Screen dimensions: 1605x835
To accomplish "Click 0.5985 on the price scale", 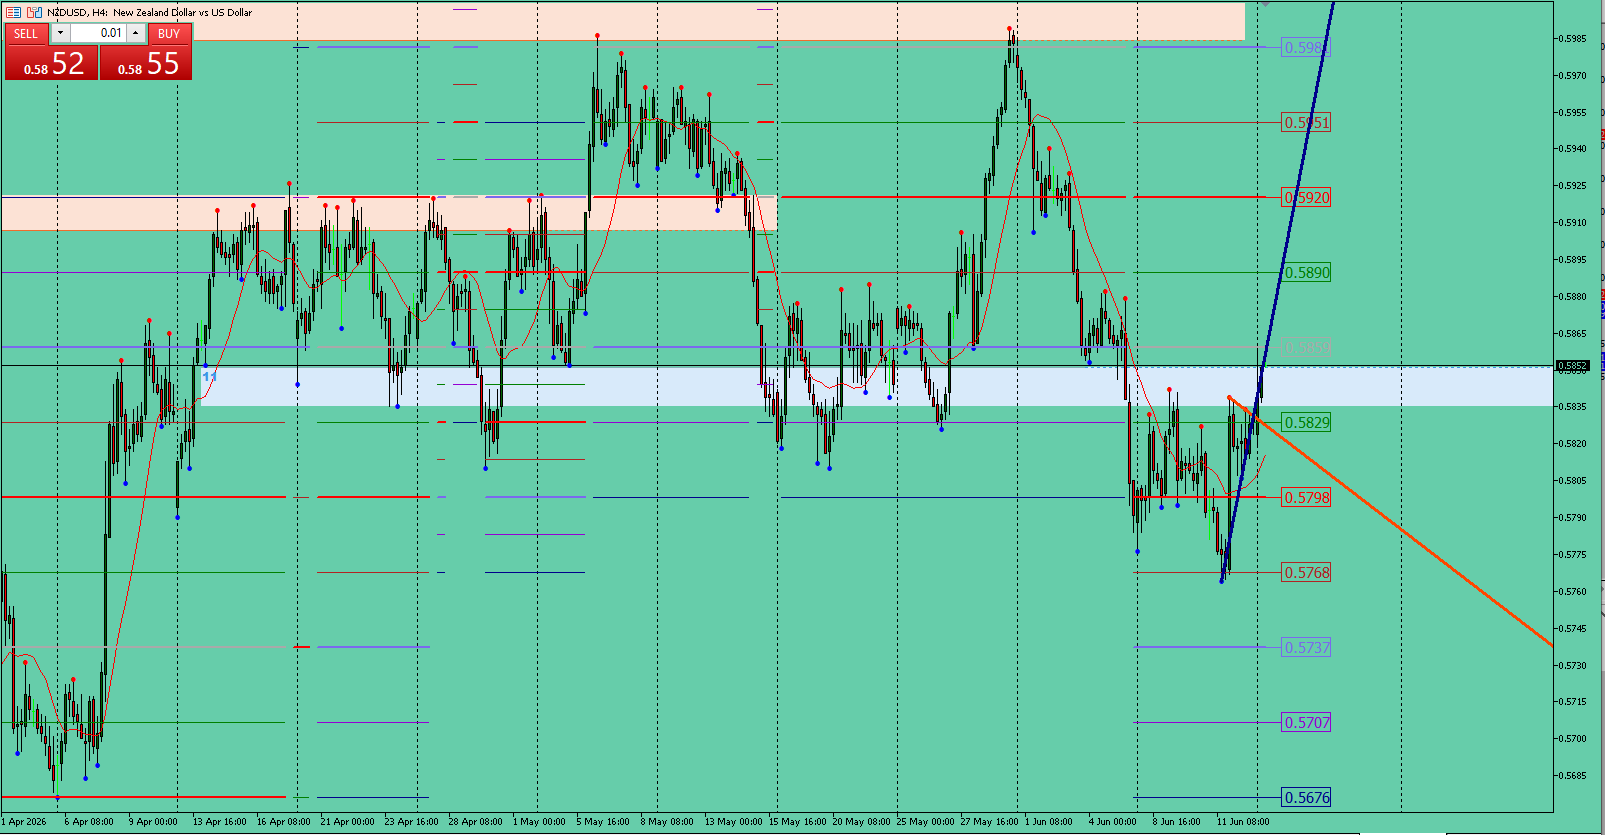I will [x=1573, y=39].
